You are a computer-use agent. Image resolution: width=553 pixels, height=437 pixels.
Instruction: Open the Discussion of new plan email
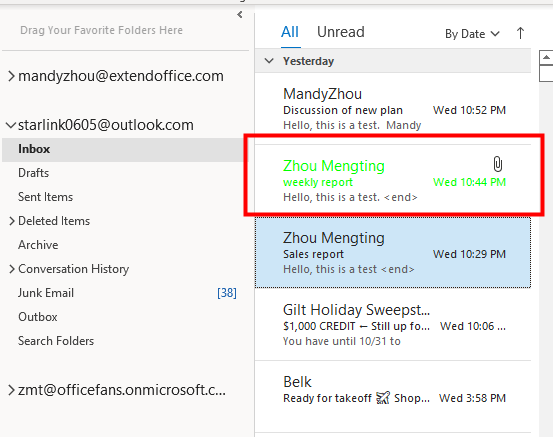click(393, 109)
